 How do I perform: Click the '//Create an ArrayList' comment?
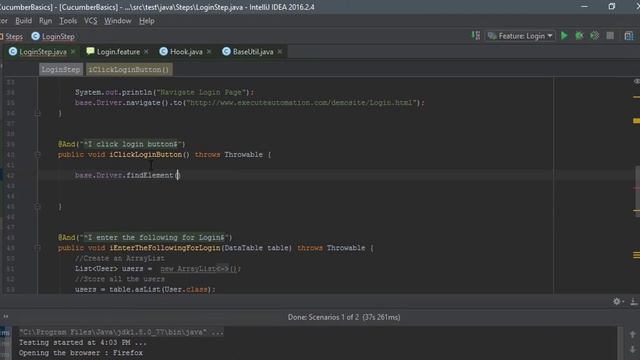click(120, 258)
